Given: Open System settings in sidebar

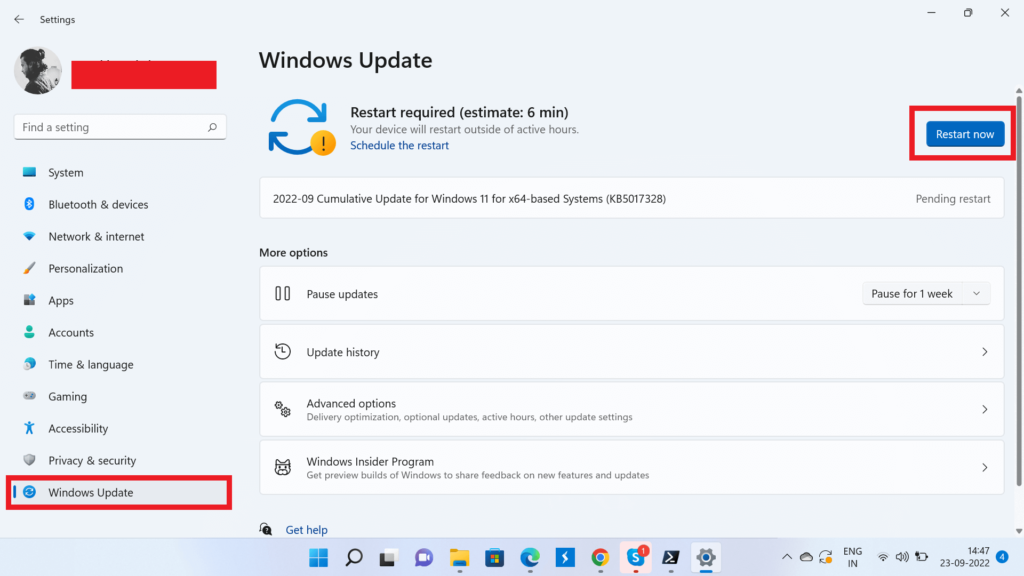Looking at the screenshot, I should point(118,172).
